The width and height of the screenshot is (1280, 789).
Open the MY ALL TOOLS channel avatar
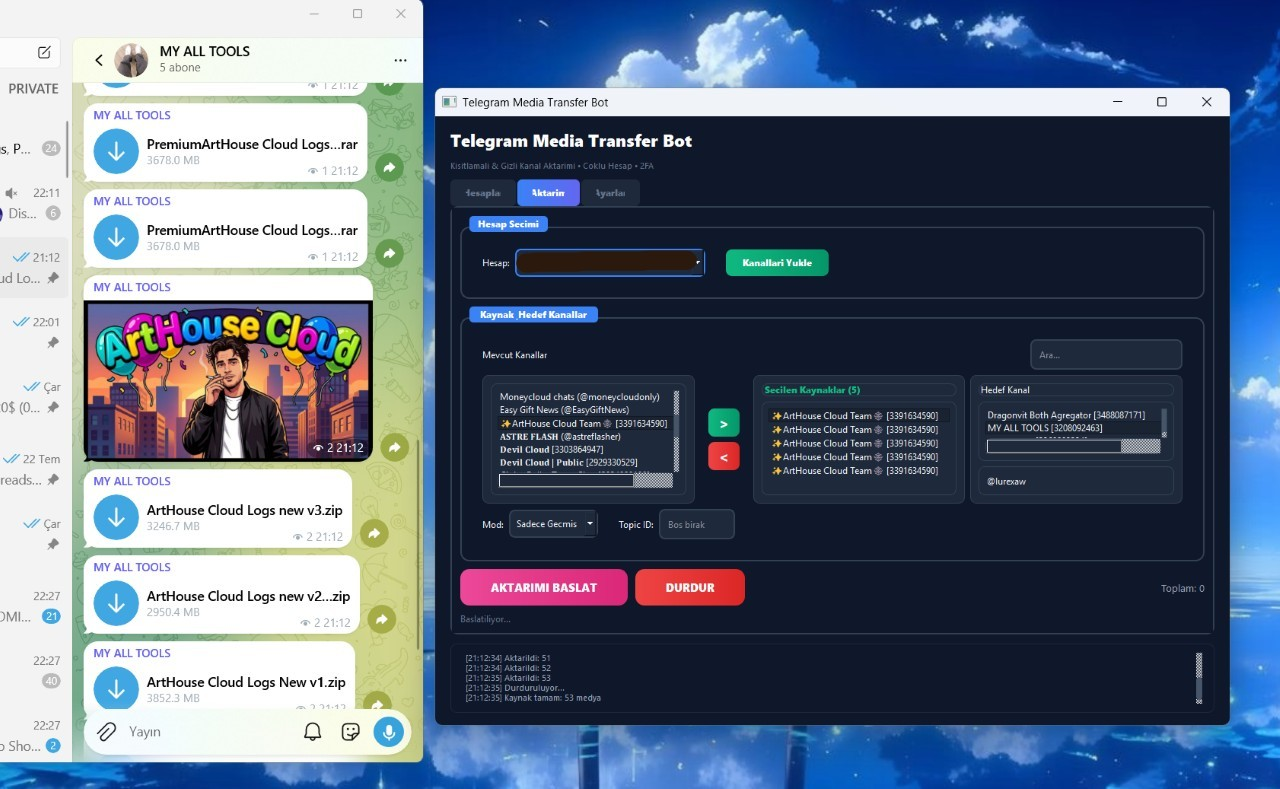click(132, 60)
